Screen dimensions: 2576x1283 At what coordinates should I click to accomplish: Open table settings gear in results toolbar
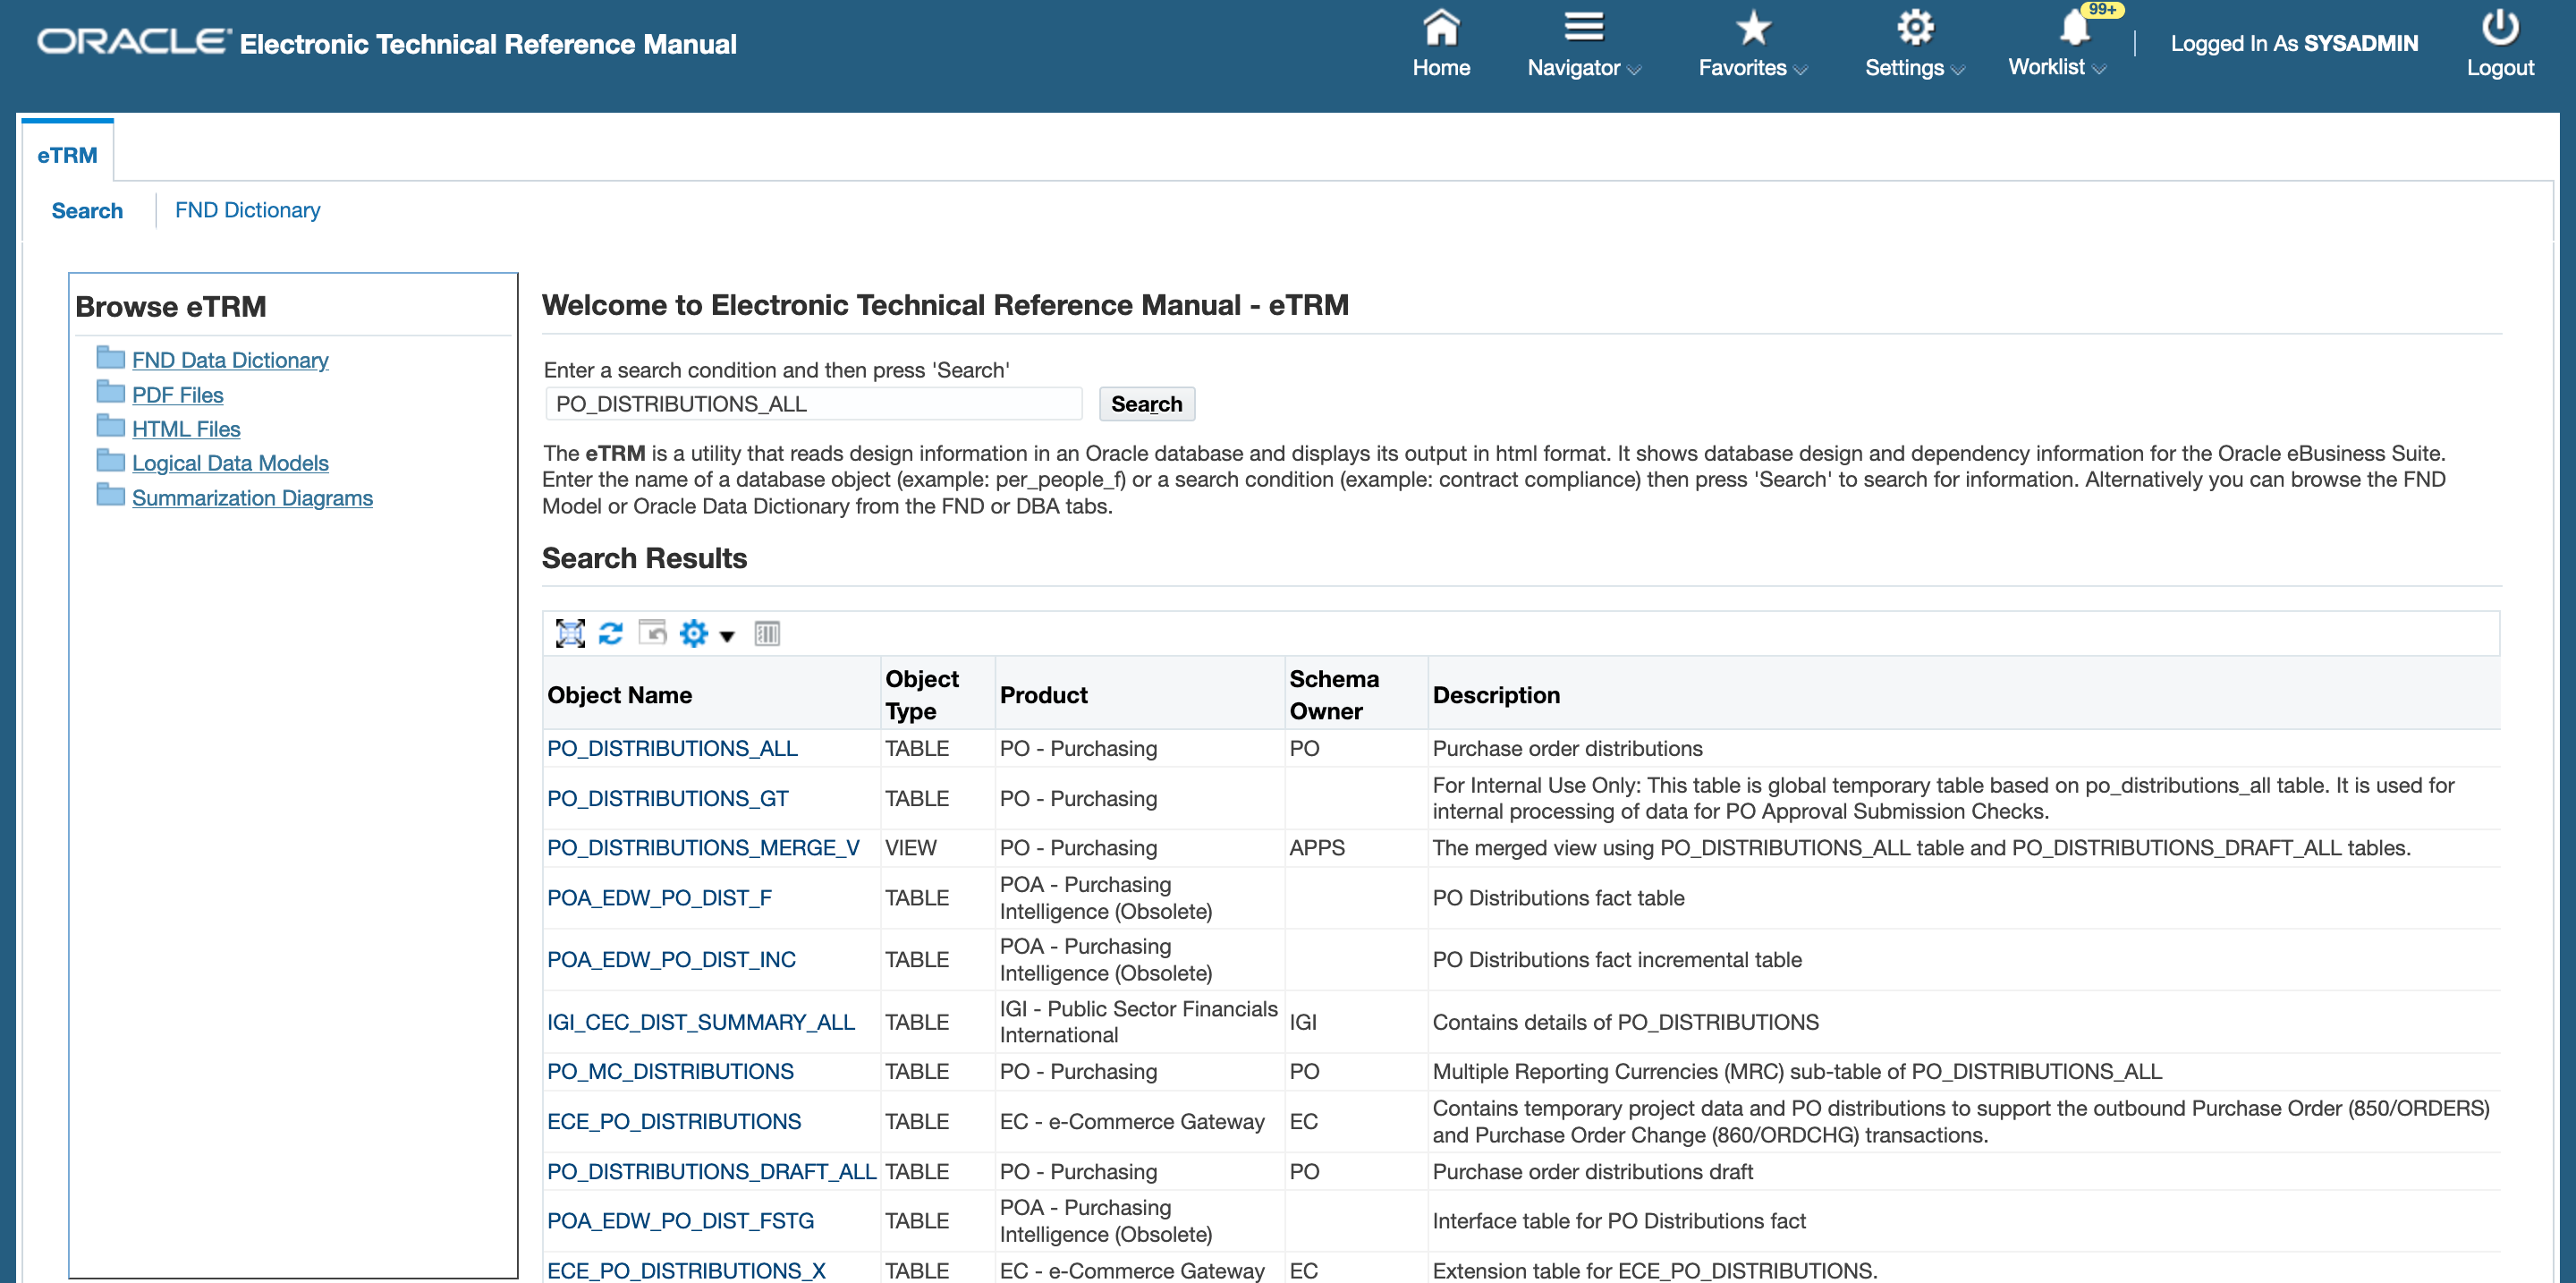693,633
